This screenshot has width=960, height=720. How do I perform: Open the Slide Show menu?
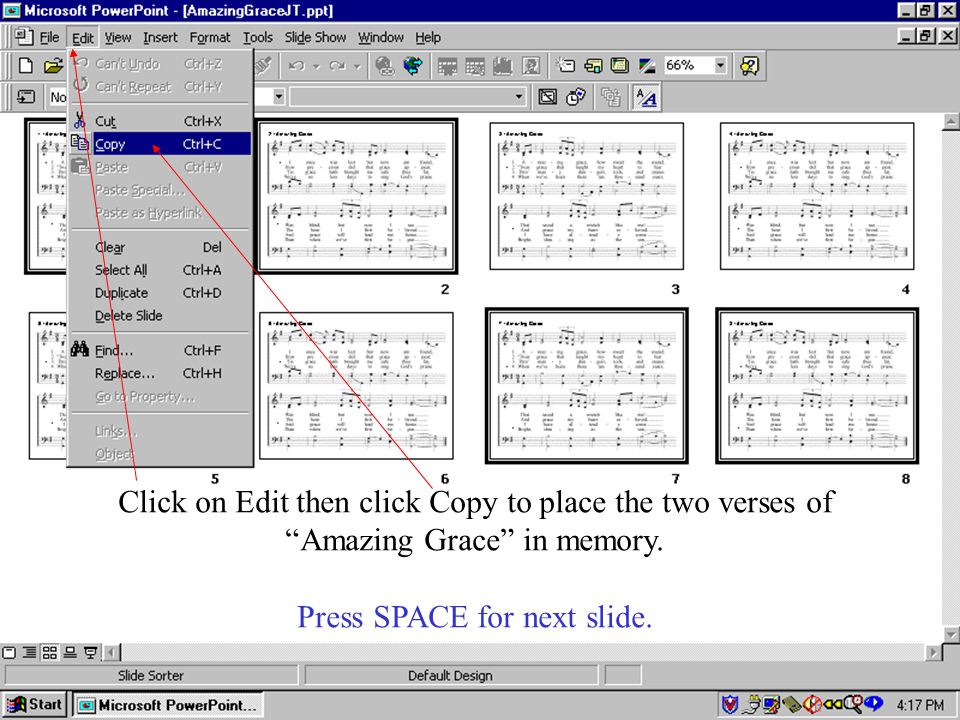pyautogui.click(x=315, y=37)
